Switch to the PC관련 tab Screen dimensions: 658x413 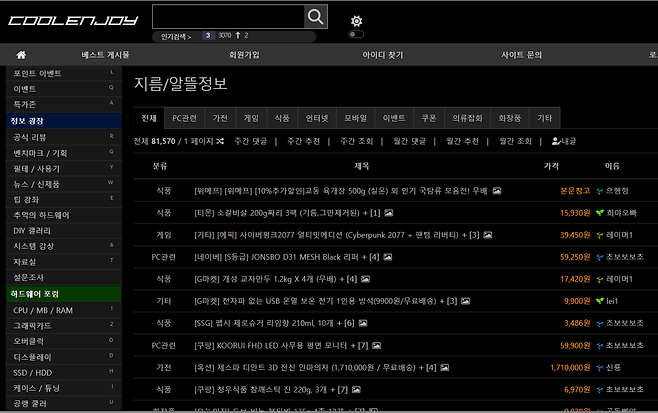[x=184, y=117]
